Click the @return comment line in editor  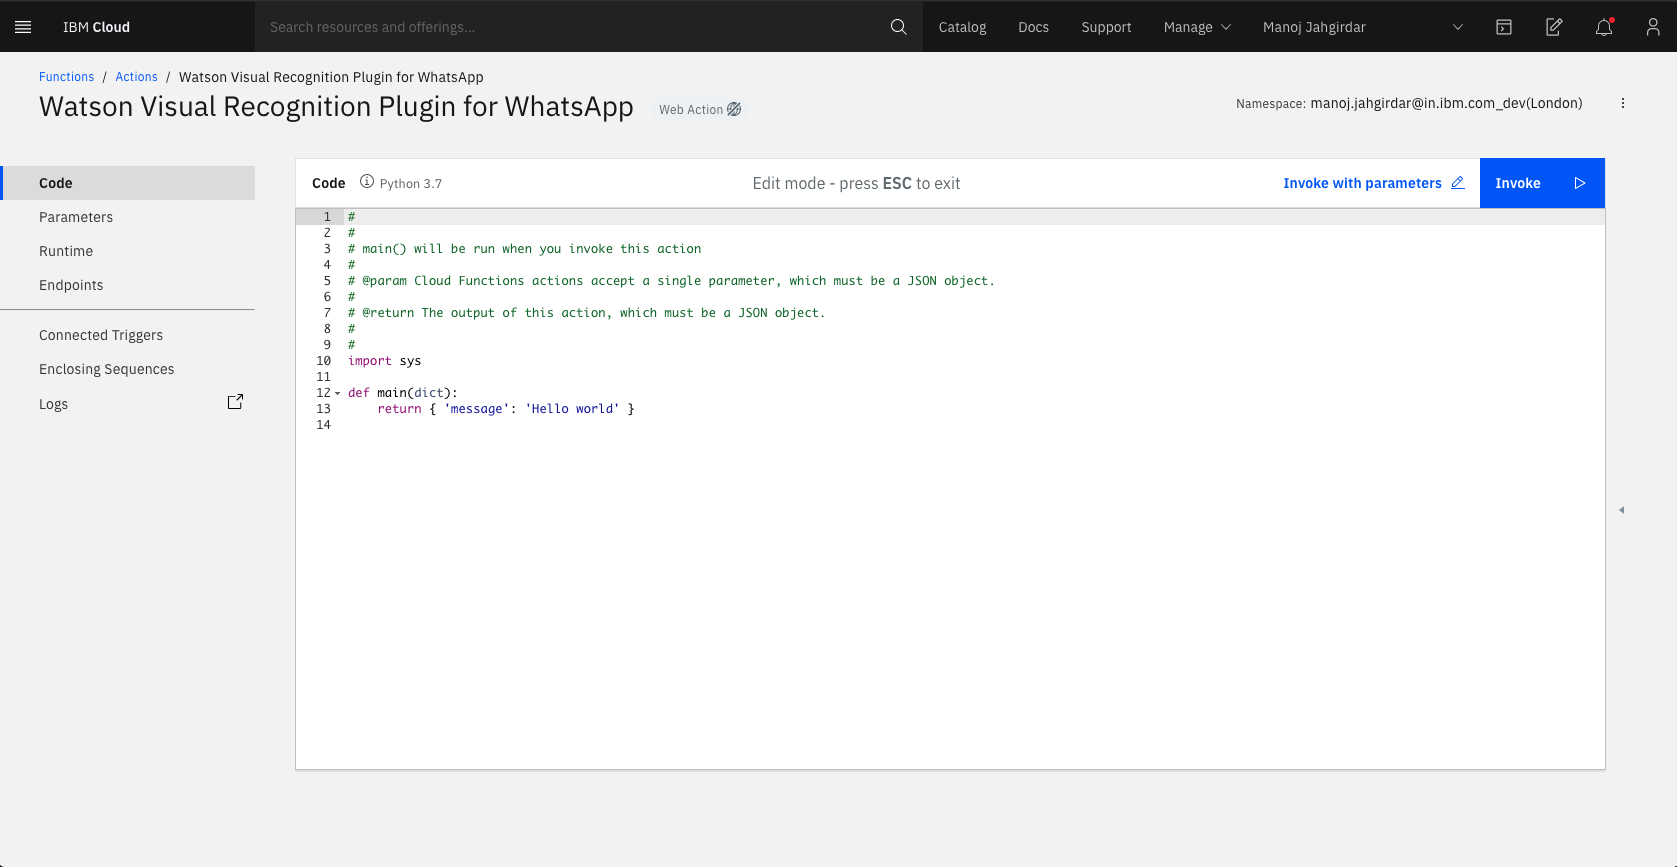[586, 313]
